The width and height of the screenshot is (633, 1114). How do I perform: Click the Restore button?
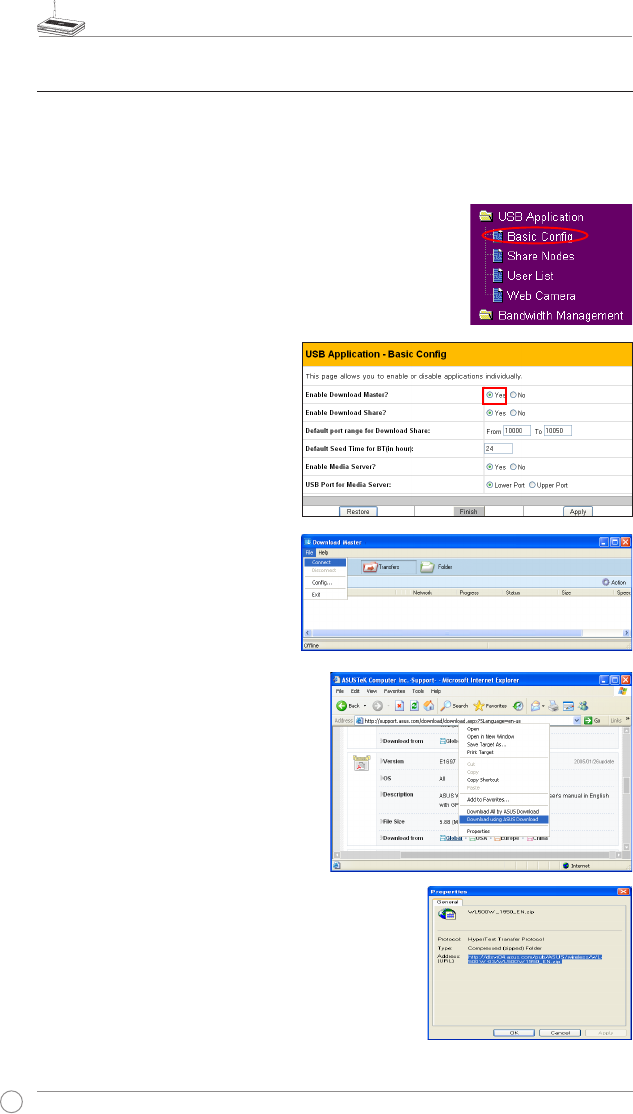[x=357, y=511]
